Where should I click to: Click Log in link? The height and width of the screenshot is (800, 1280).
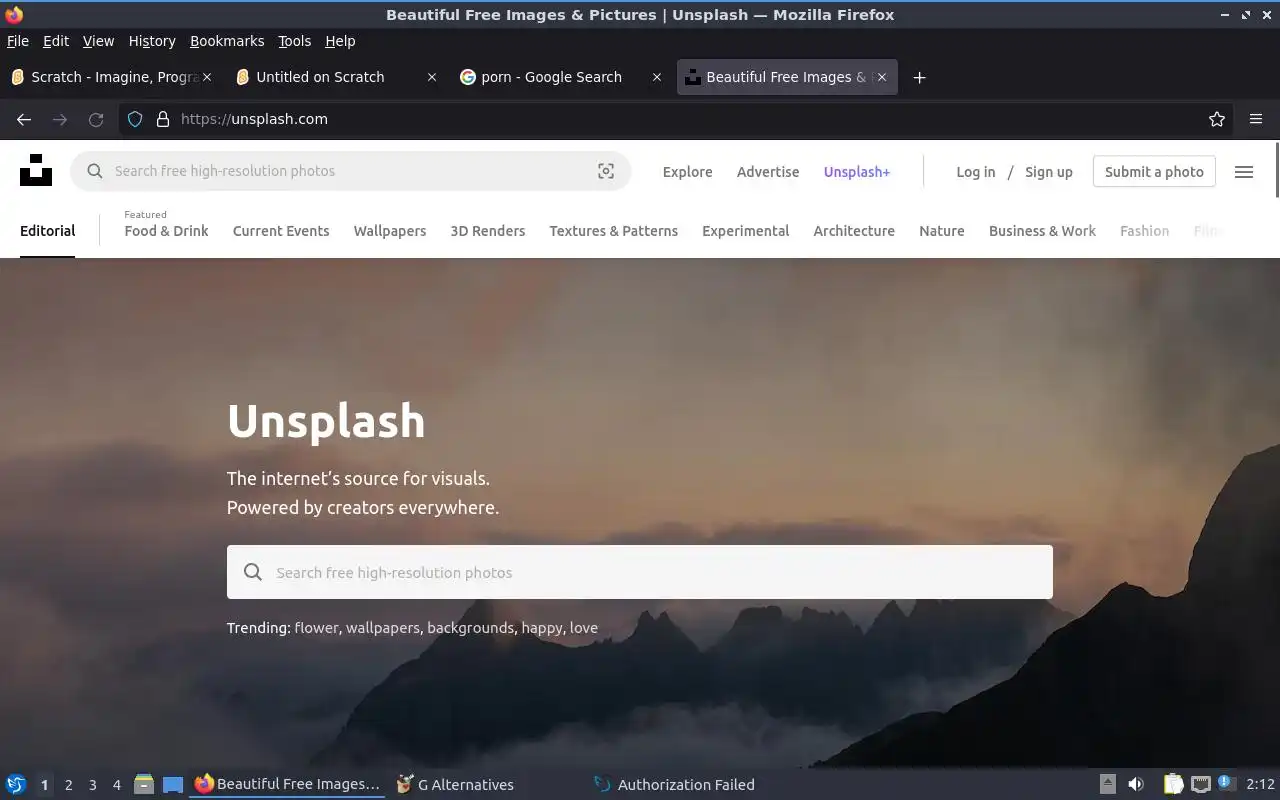coord(976,172)
